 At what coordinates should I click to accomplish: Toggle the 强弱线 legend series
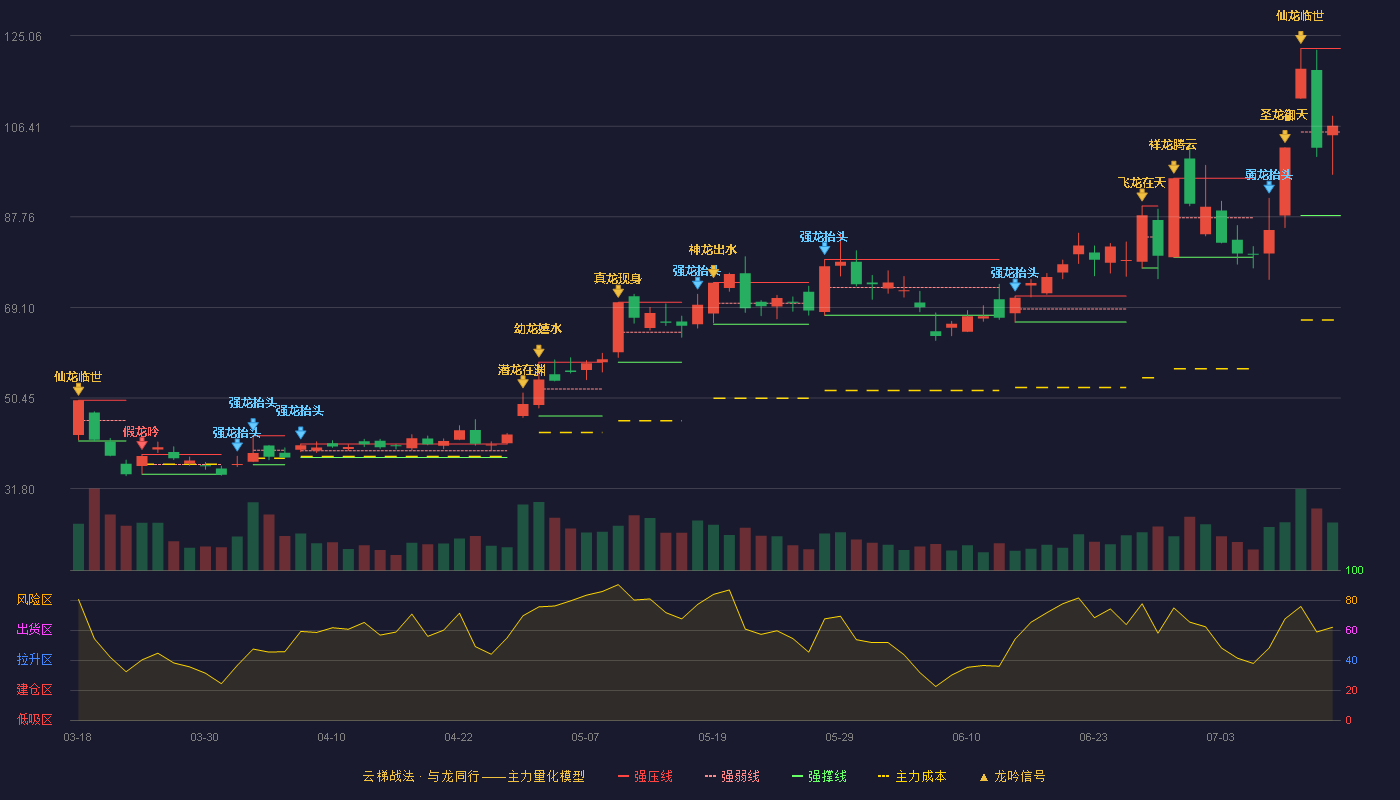click(732, 776)
